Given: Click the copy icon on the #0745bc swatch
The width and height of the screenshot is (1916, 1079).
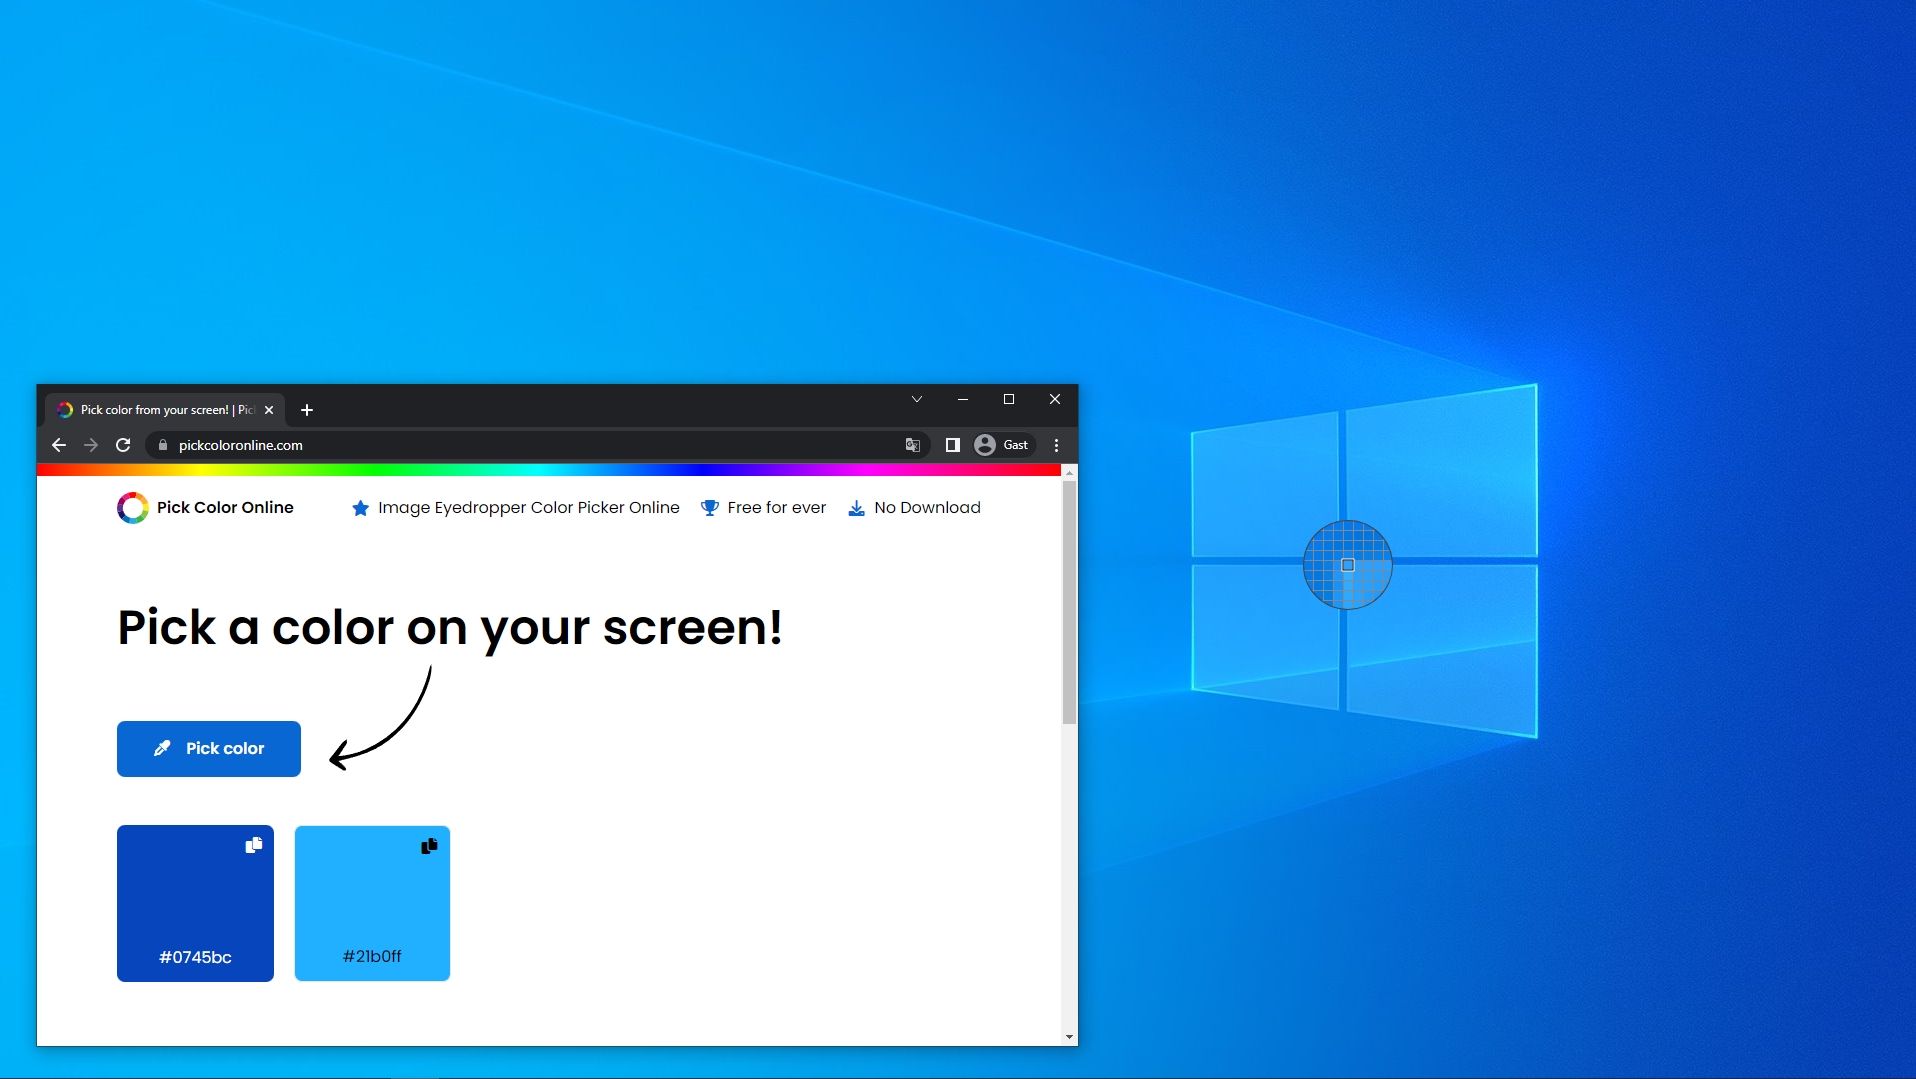Looking at the screenshot, I should 253,845.
